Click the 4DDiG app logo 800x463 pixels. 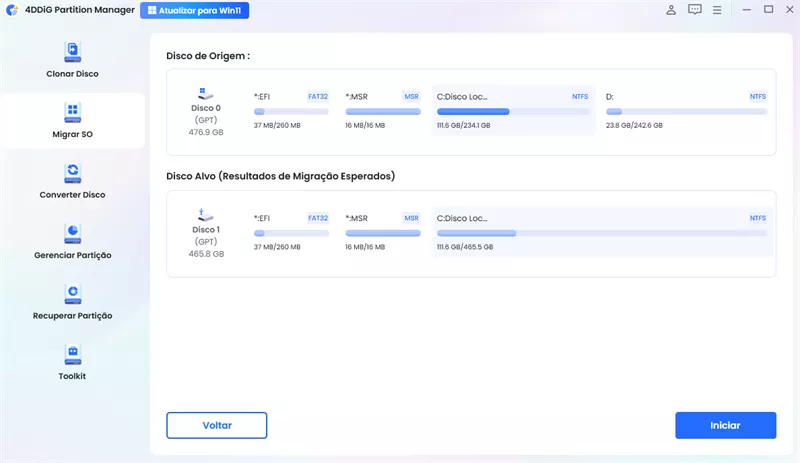pos(9,11)
